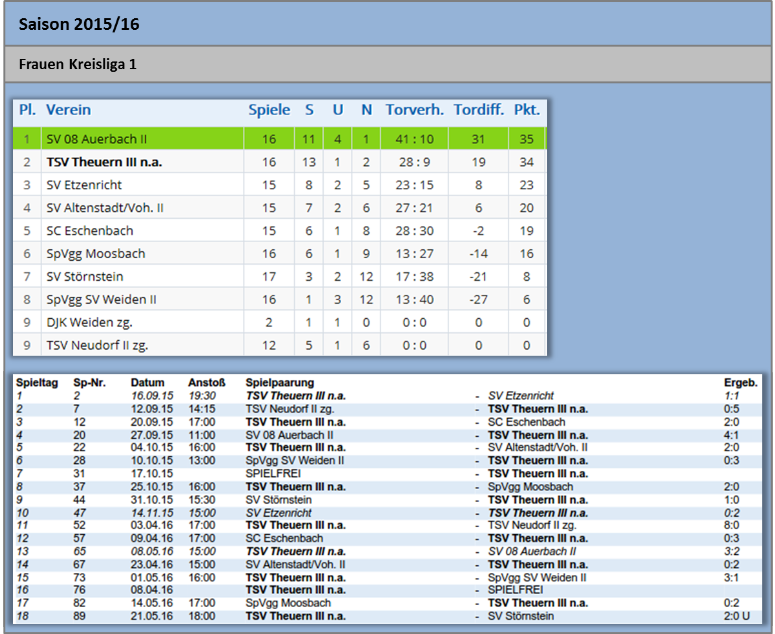Click the fixture date '10.10.15'
Screen dimensions: 775x634
tap(152, 461)
